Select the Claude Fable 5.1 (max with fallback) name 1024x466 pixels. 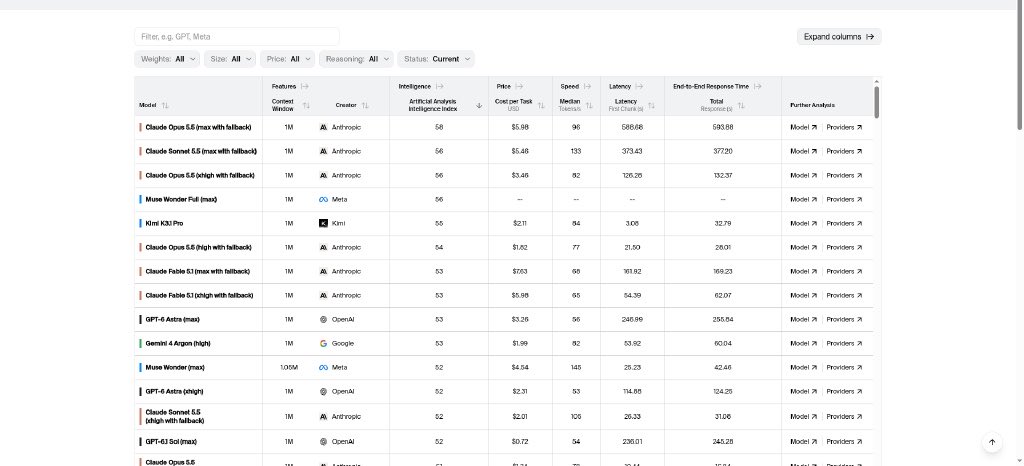coord(197,272)
